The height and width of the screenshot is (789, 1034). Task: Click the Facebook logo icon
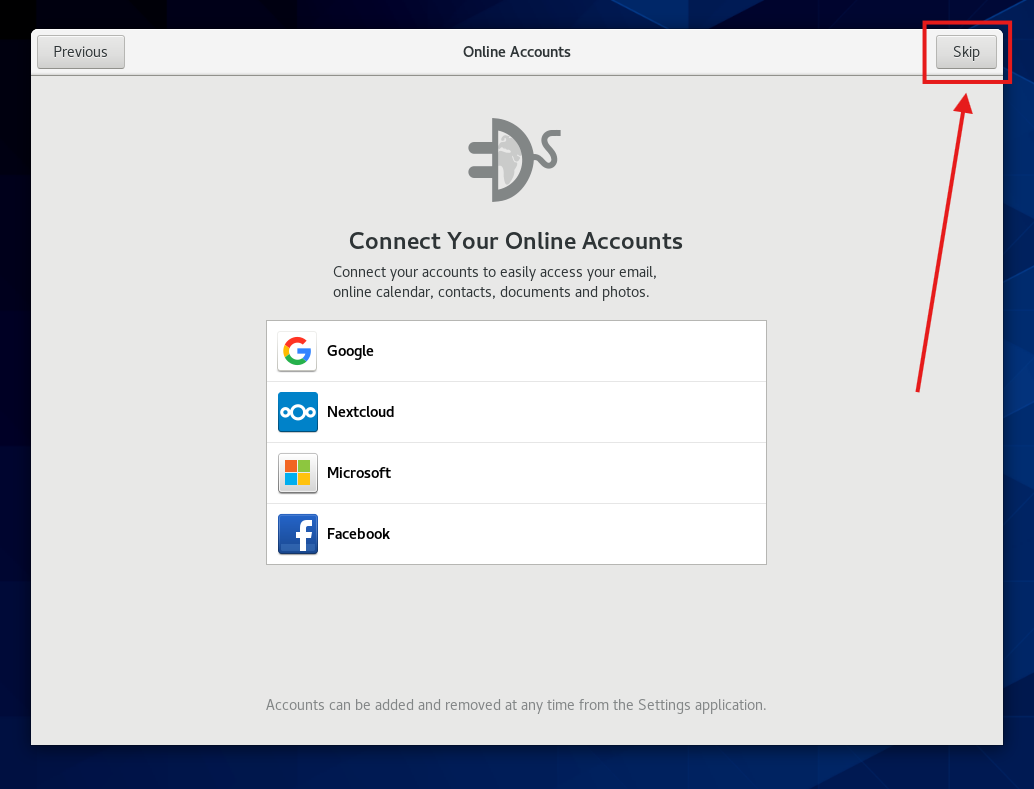(297, 534)
